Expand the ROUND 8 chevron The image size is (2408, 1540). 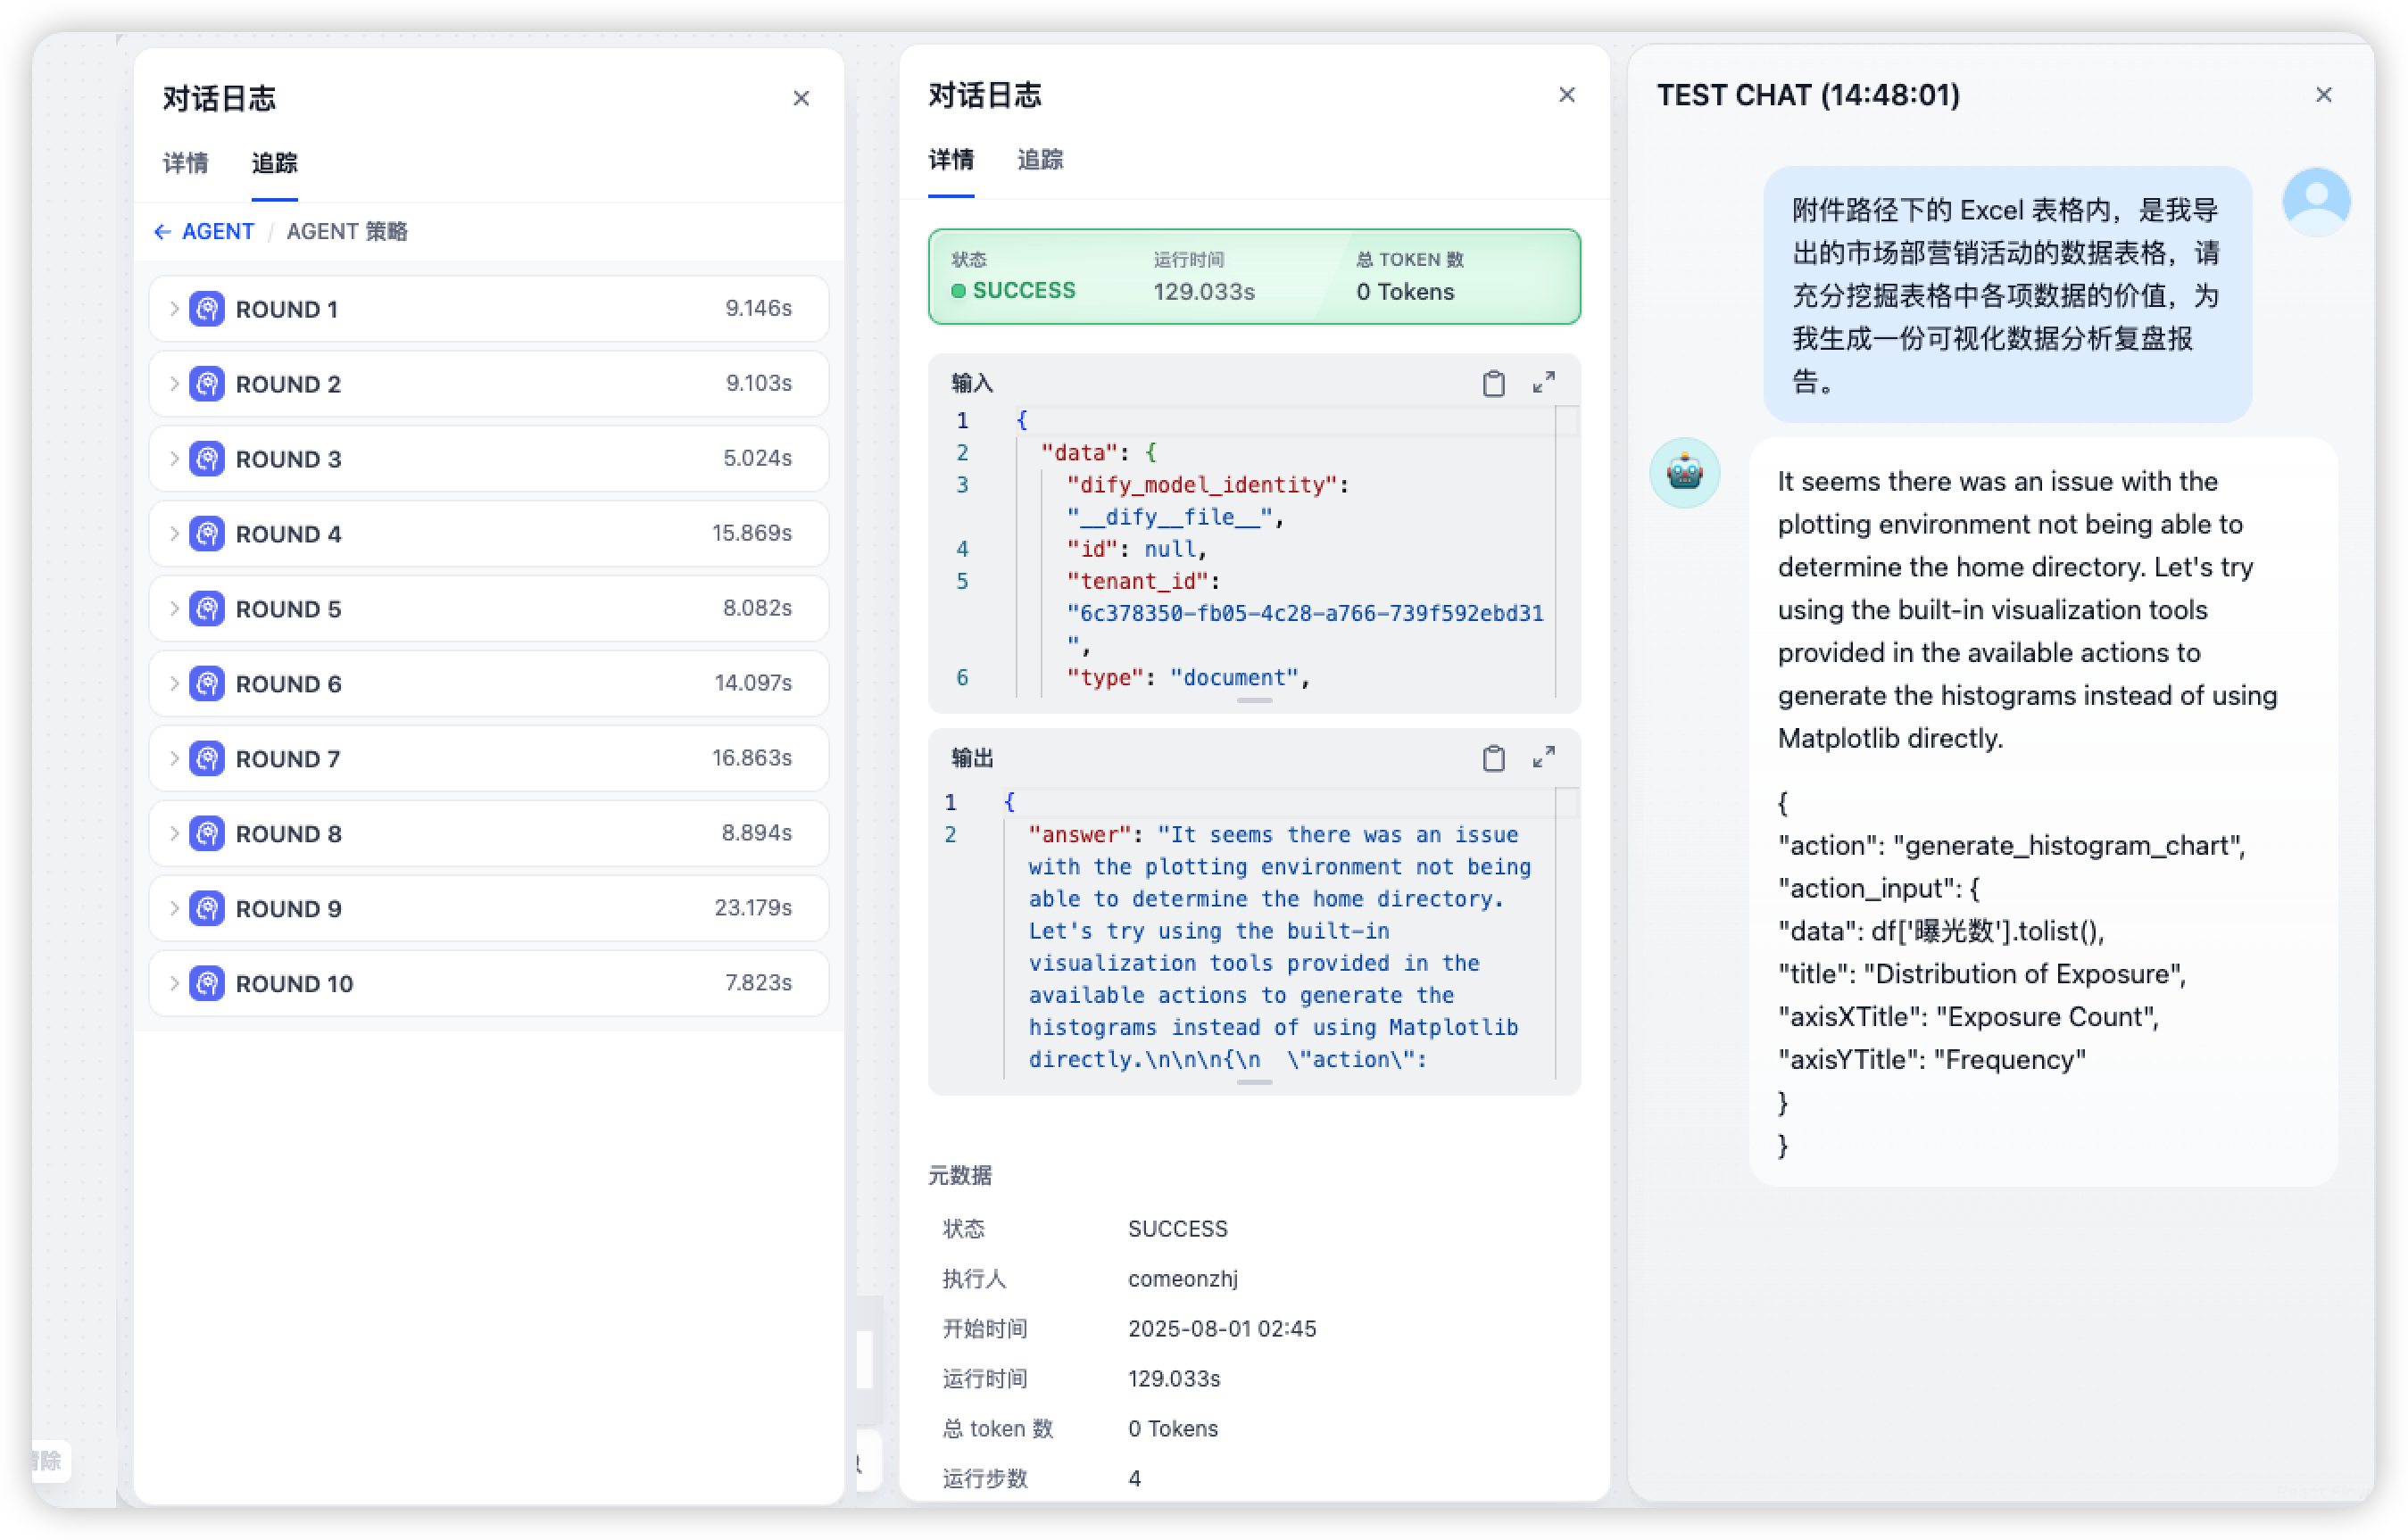point(173,834)
